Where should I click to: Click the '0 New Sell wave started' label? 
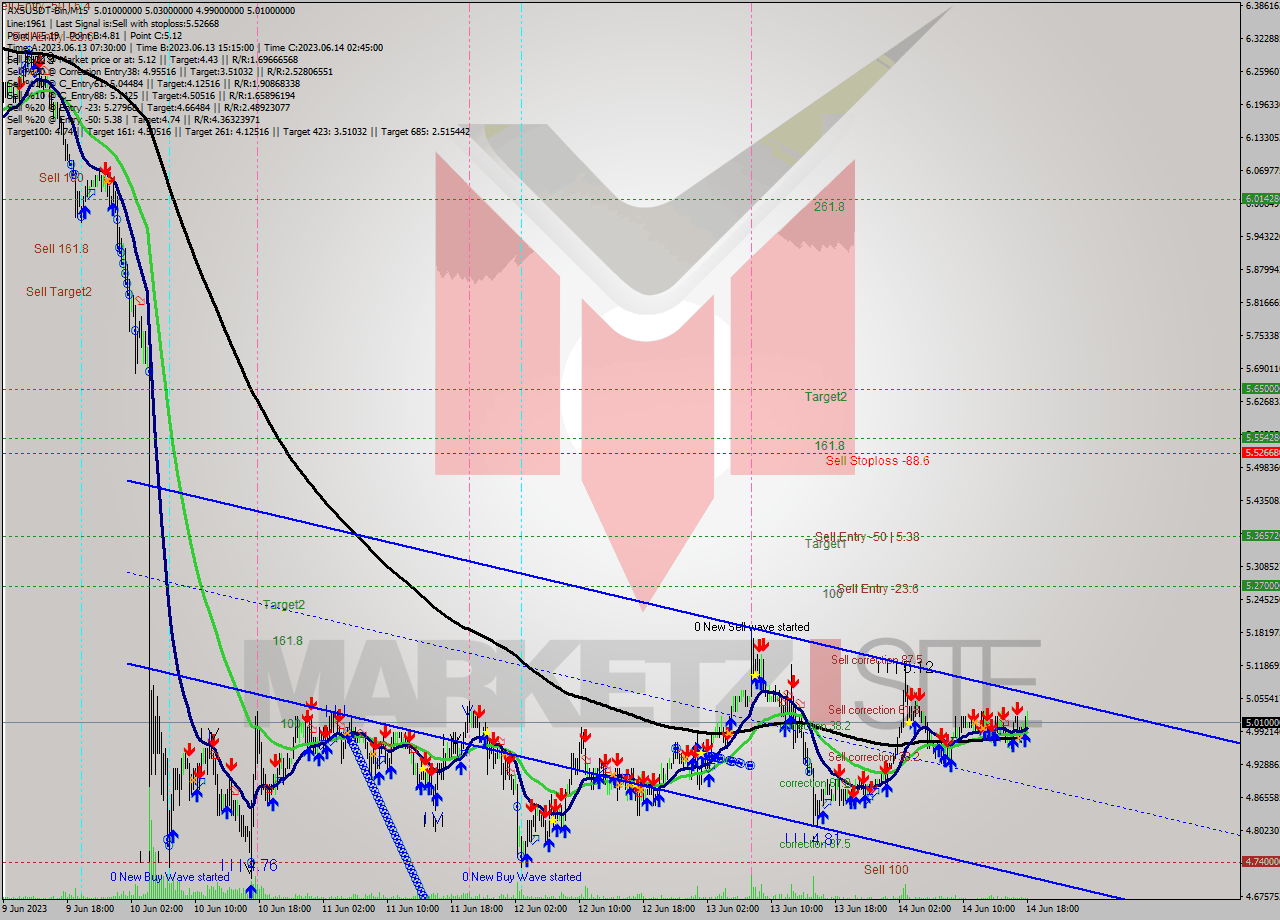point(752,627)
